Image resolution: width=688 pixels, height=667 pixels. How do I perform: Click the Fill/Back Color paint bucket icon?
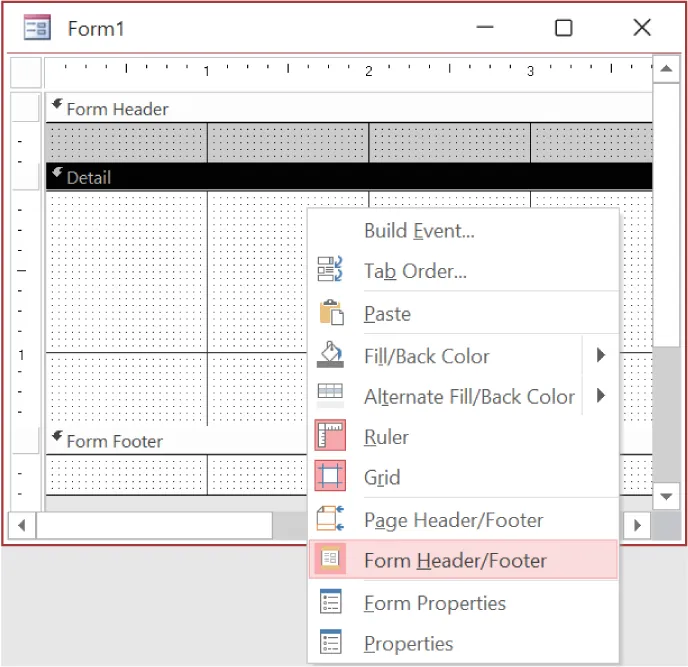pos(330,355)
